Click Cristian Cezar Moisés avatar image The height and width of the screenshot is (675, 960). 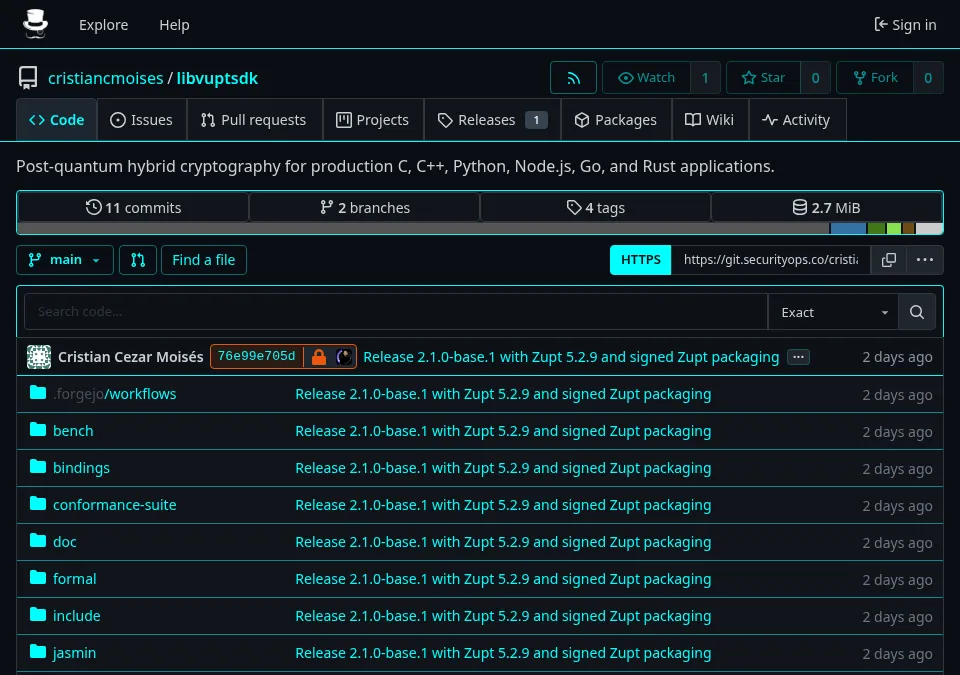pyautogui.click(x=39, y=357)
